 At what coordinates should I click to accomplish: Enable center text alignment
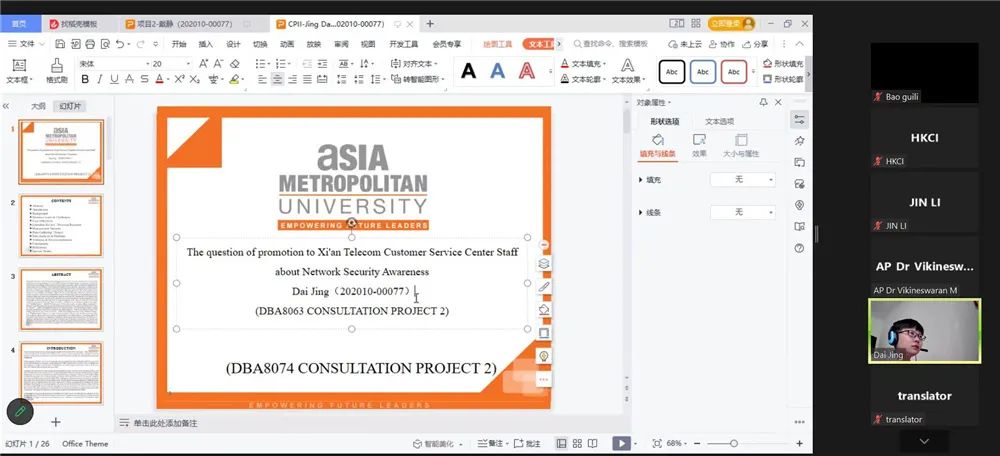(277, 79)
